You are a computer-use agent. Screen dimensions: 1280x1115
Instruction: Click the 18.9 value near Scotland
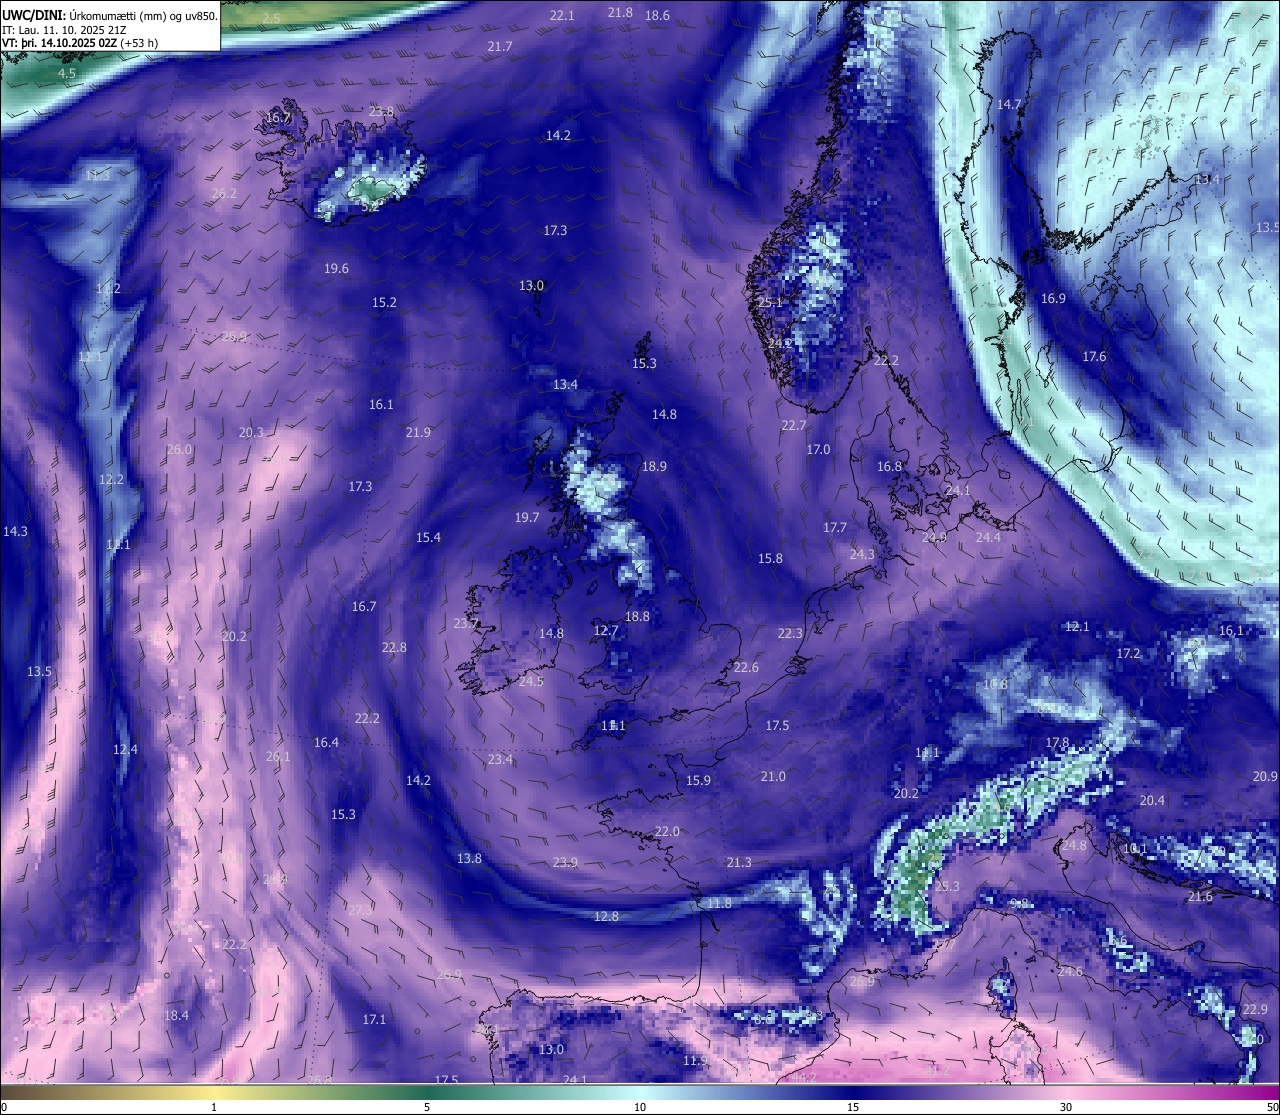click(x=654, y=466)
